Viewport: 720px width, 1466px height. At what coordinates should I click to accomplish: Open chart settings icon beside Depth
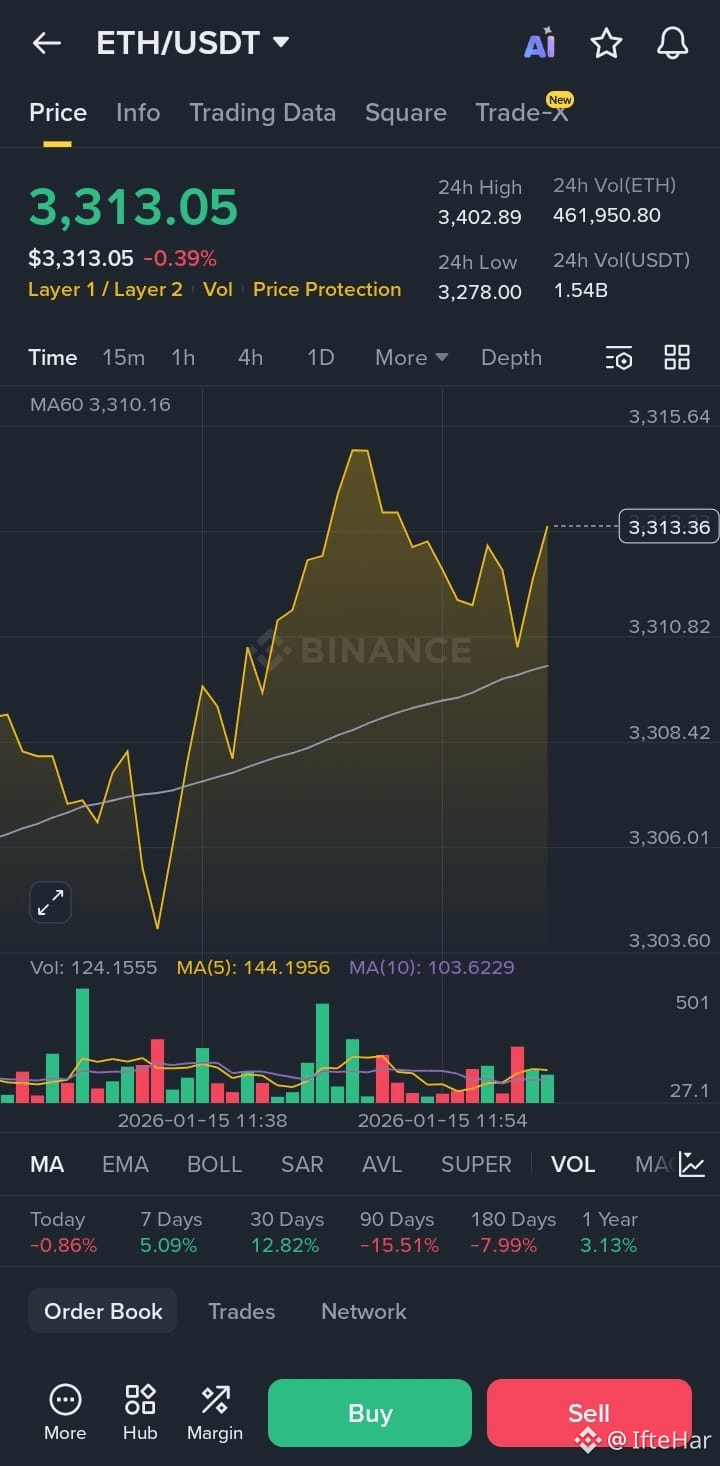click(619, 358)
